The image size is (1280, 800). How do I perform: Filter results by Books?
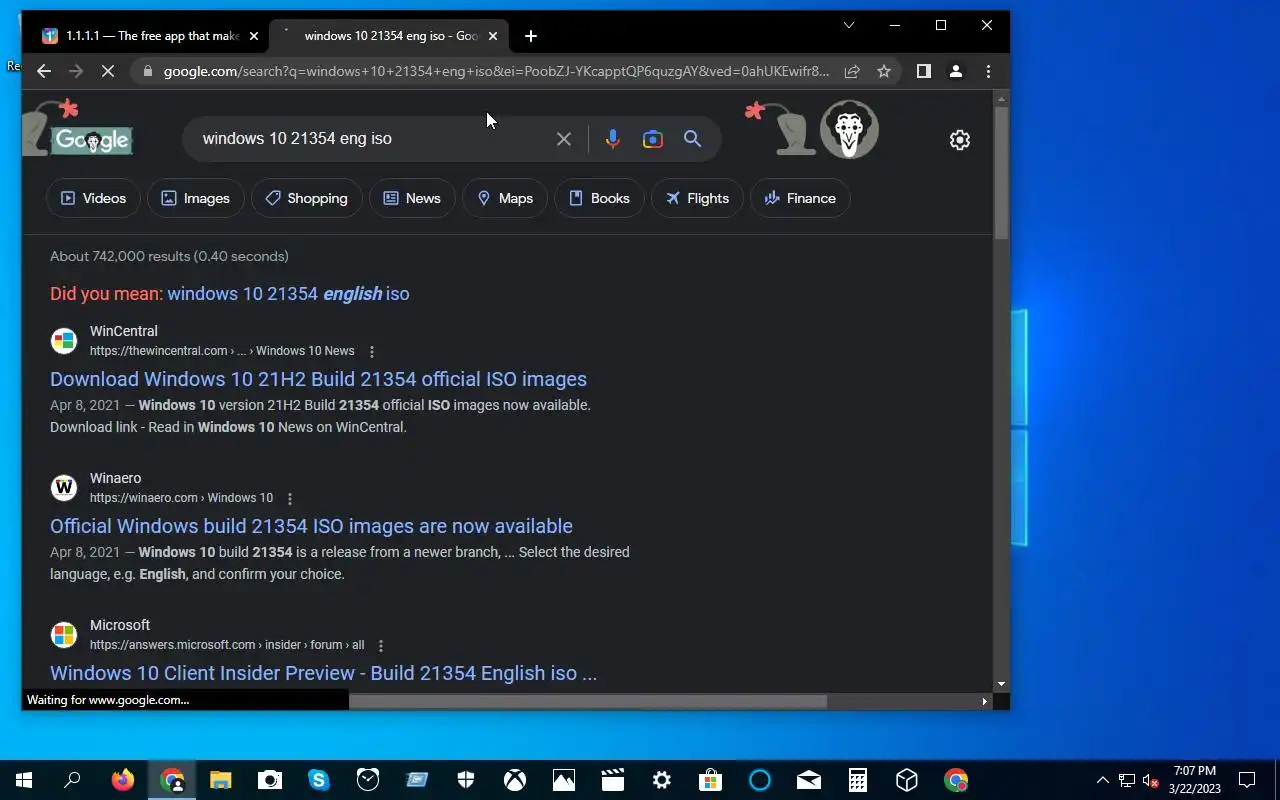coord(599,198)
